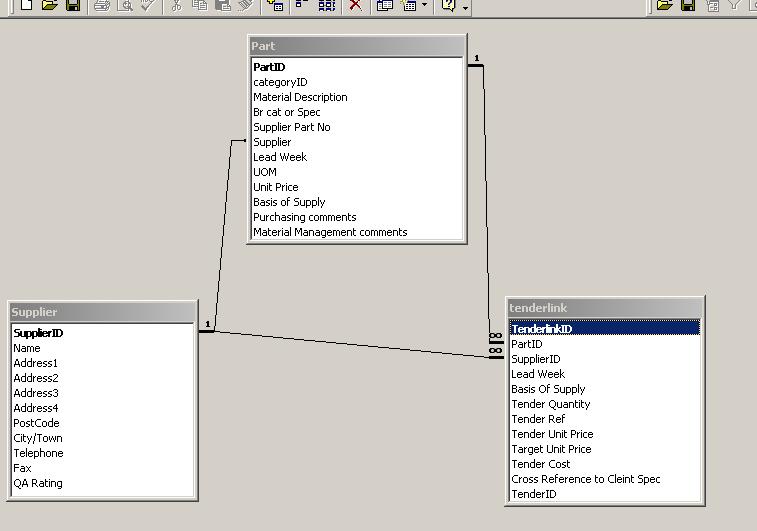
Task: Select the Supplier table title bar
Action: (102, 312)
